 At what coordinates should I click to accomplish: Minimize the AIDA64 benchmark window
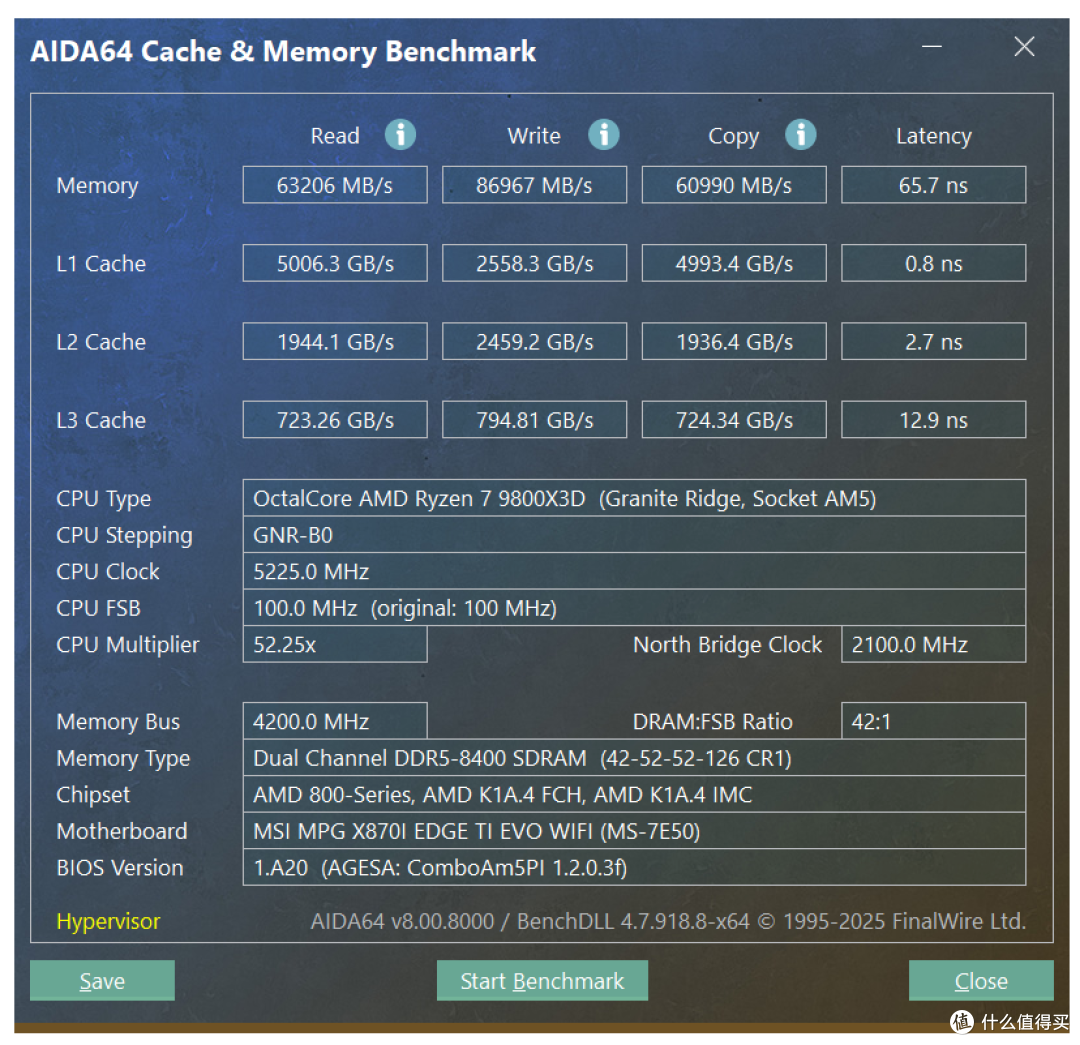tap(932, 46)
